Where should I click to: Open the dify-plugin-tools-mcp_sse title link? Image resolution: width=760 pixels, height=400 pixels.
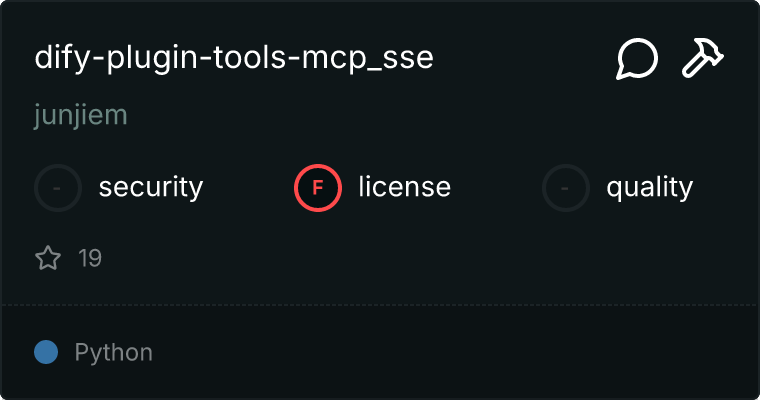click(x=234, y=58)
